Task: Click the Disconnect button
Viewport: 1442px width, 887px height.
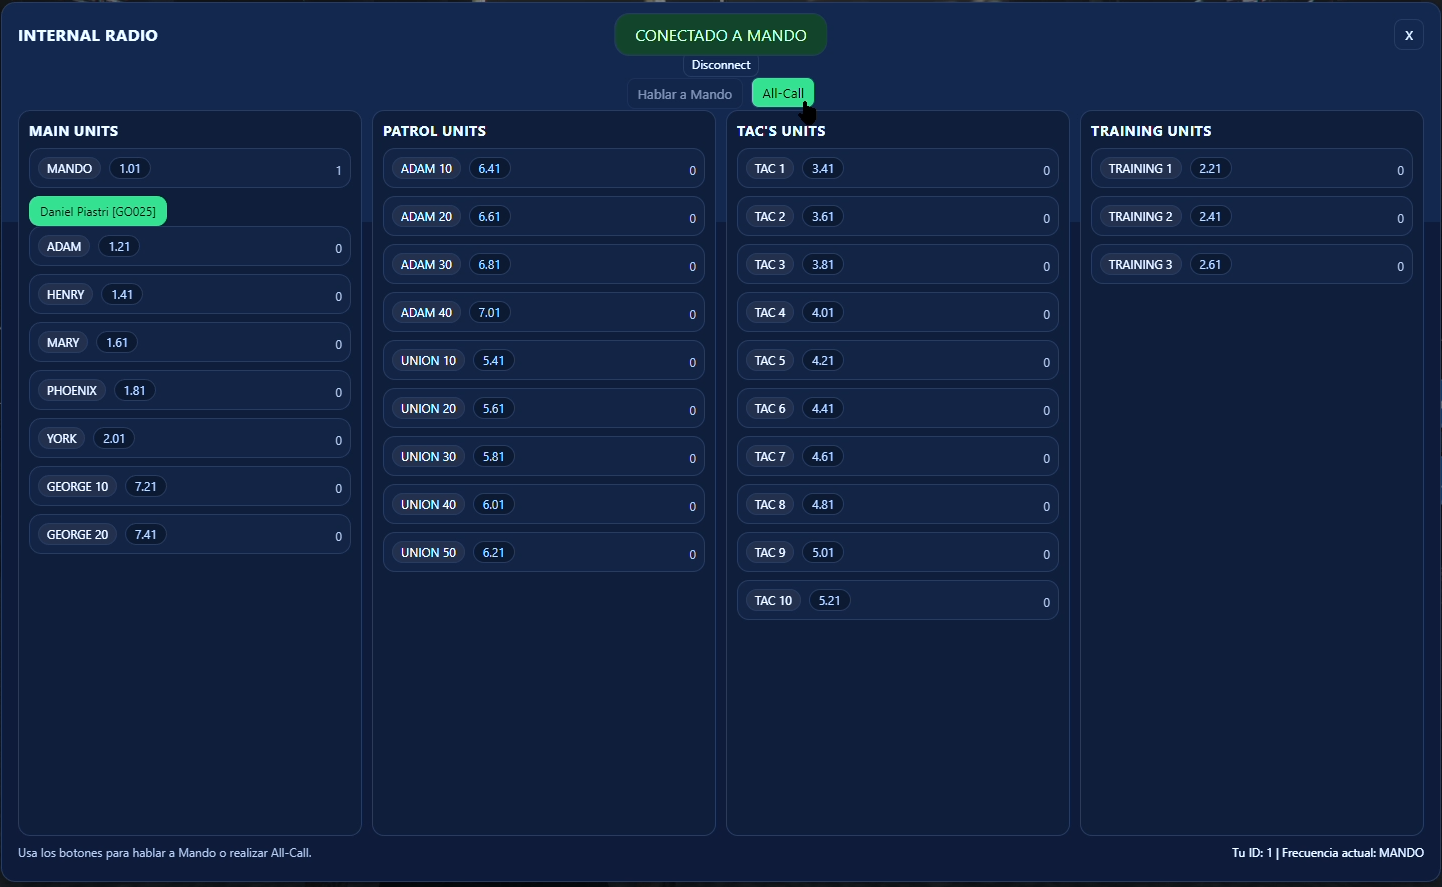Action: coord(720,65)
